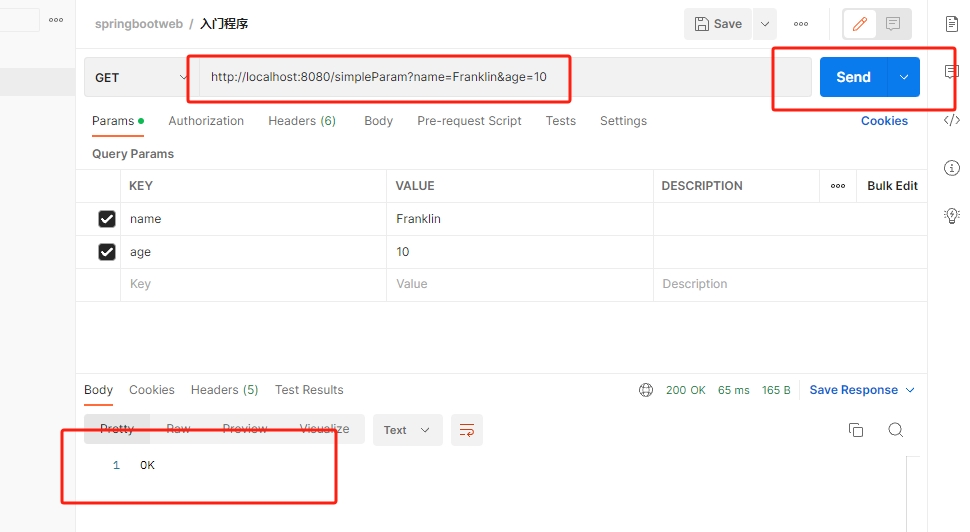Click the Franklin value cell
This screenshot has width=970, height=532.
point(520,219)
